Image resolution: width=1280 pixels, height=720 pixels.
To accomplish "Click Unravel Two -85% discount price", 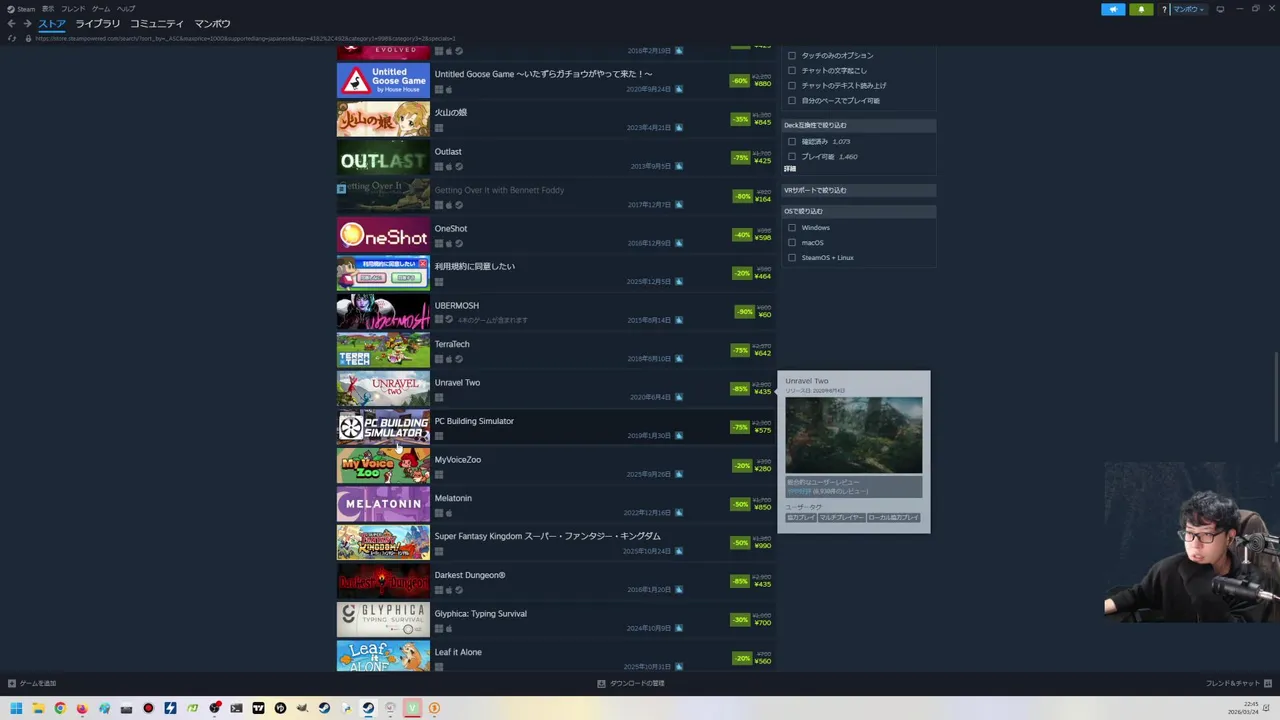I will pyautogui.click(x=751, y=388).
